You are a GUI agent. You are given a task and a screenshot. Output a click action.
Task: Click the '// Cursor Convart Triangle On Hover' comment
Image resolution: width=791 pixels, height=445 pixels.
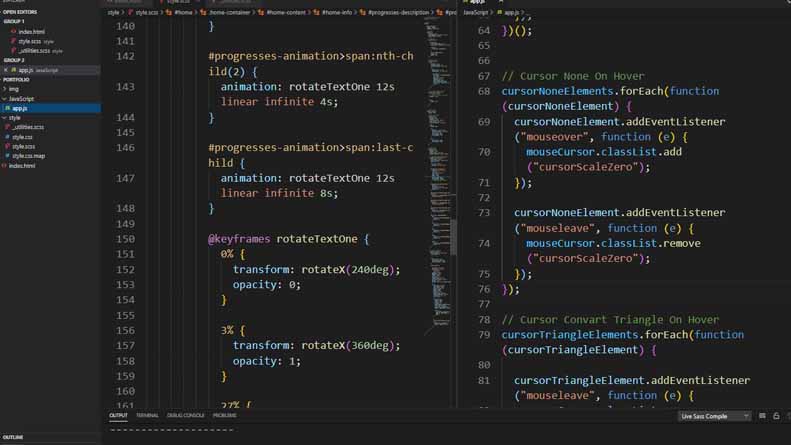[x=610, y=320]
